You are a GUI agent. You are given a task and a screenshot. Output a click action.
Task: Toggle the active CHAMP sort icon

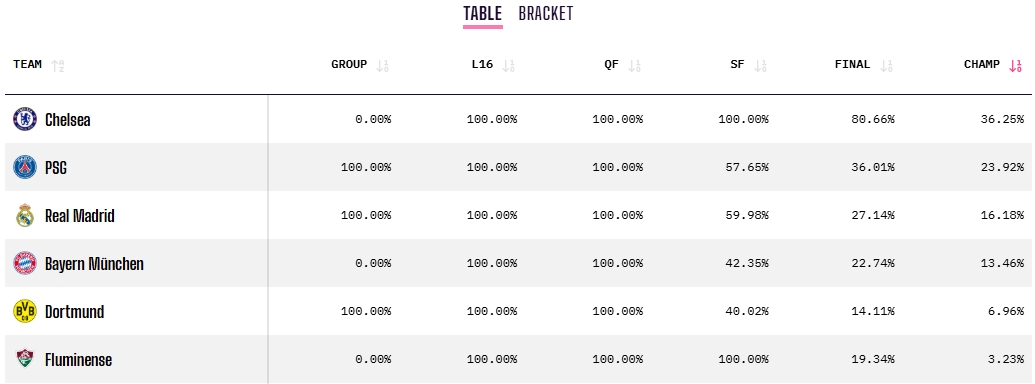pos(1015,65)
